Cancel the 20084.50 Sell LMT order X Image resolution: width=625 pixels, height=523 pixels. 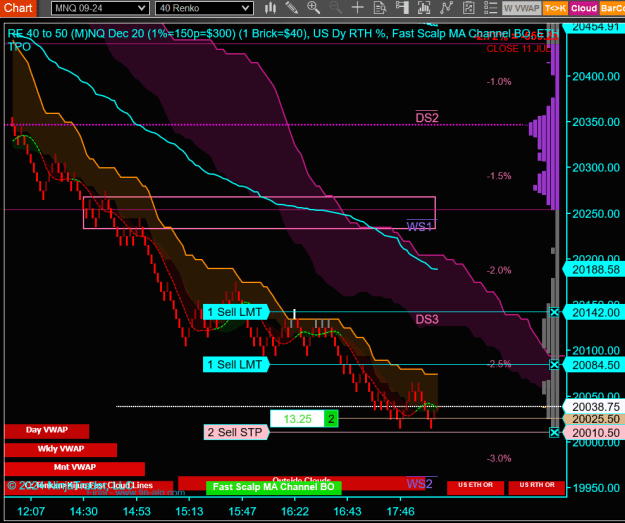[x=554, y=364]
